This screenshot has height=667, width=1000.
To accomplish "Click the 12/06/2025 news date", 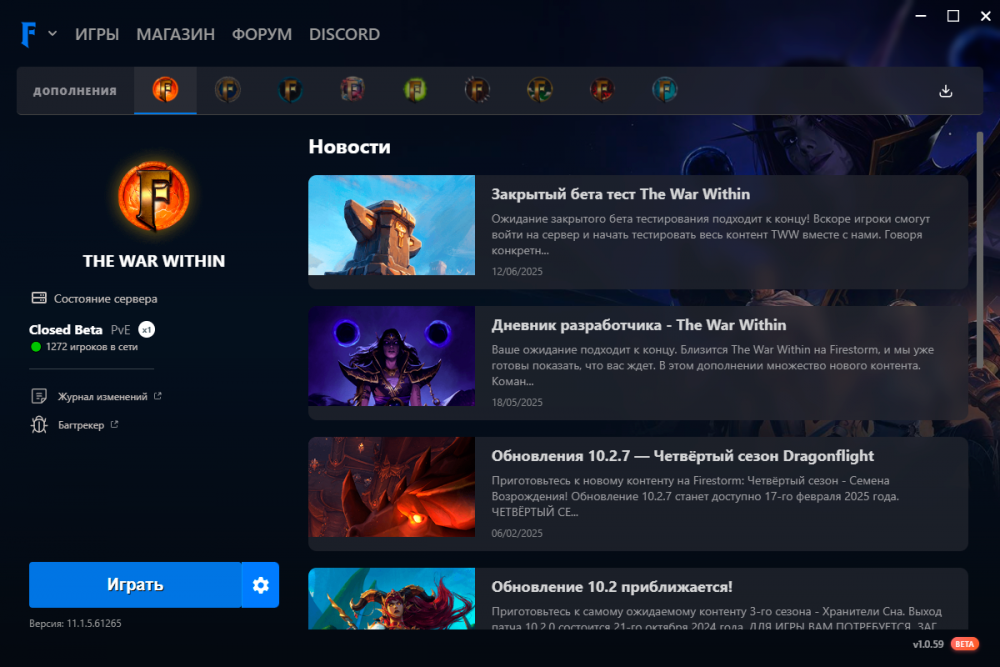I will click(517, 271).
